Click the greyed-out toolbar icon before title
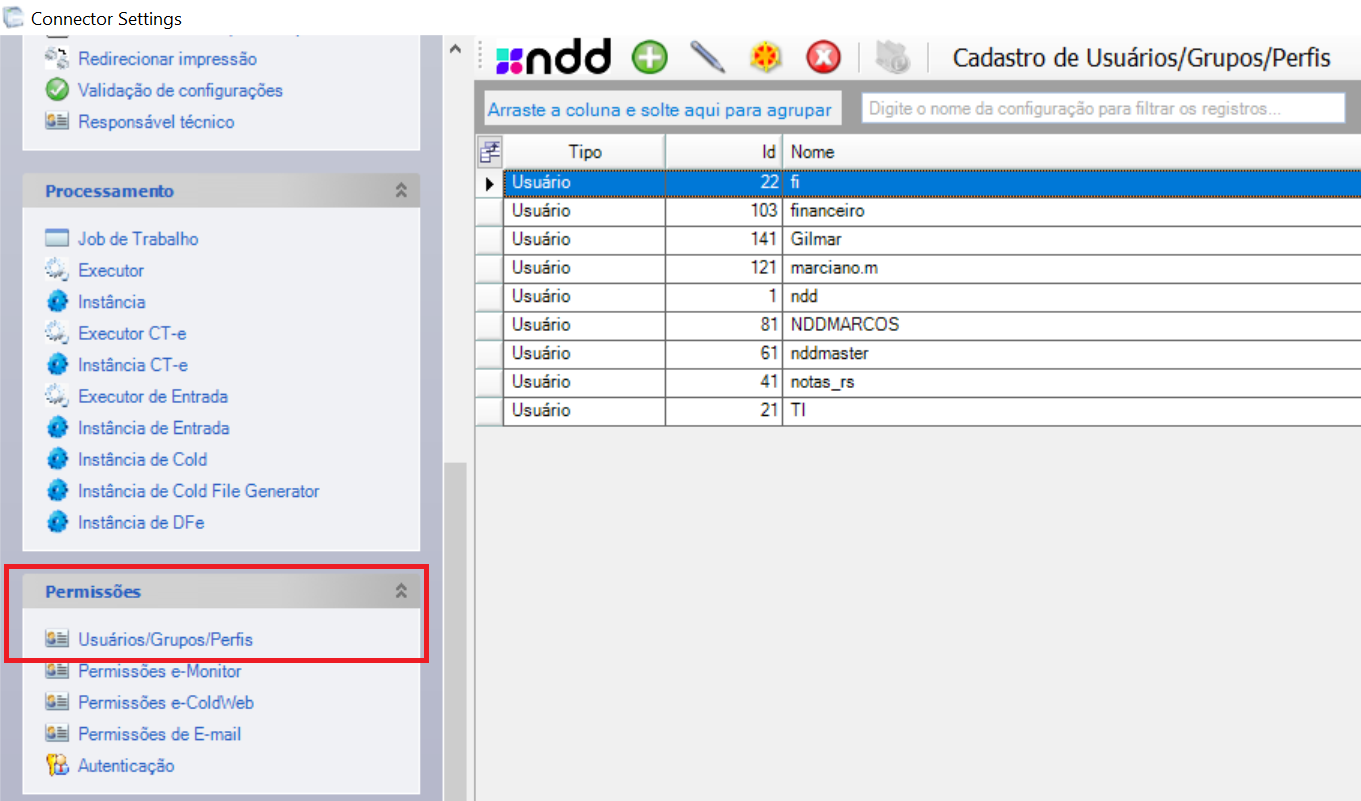 coord(892,57)
